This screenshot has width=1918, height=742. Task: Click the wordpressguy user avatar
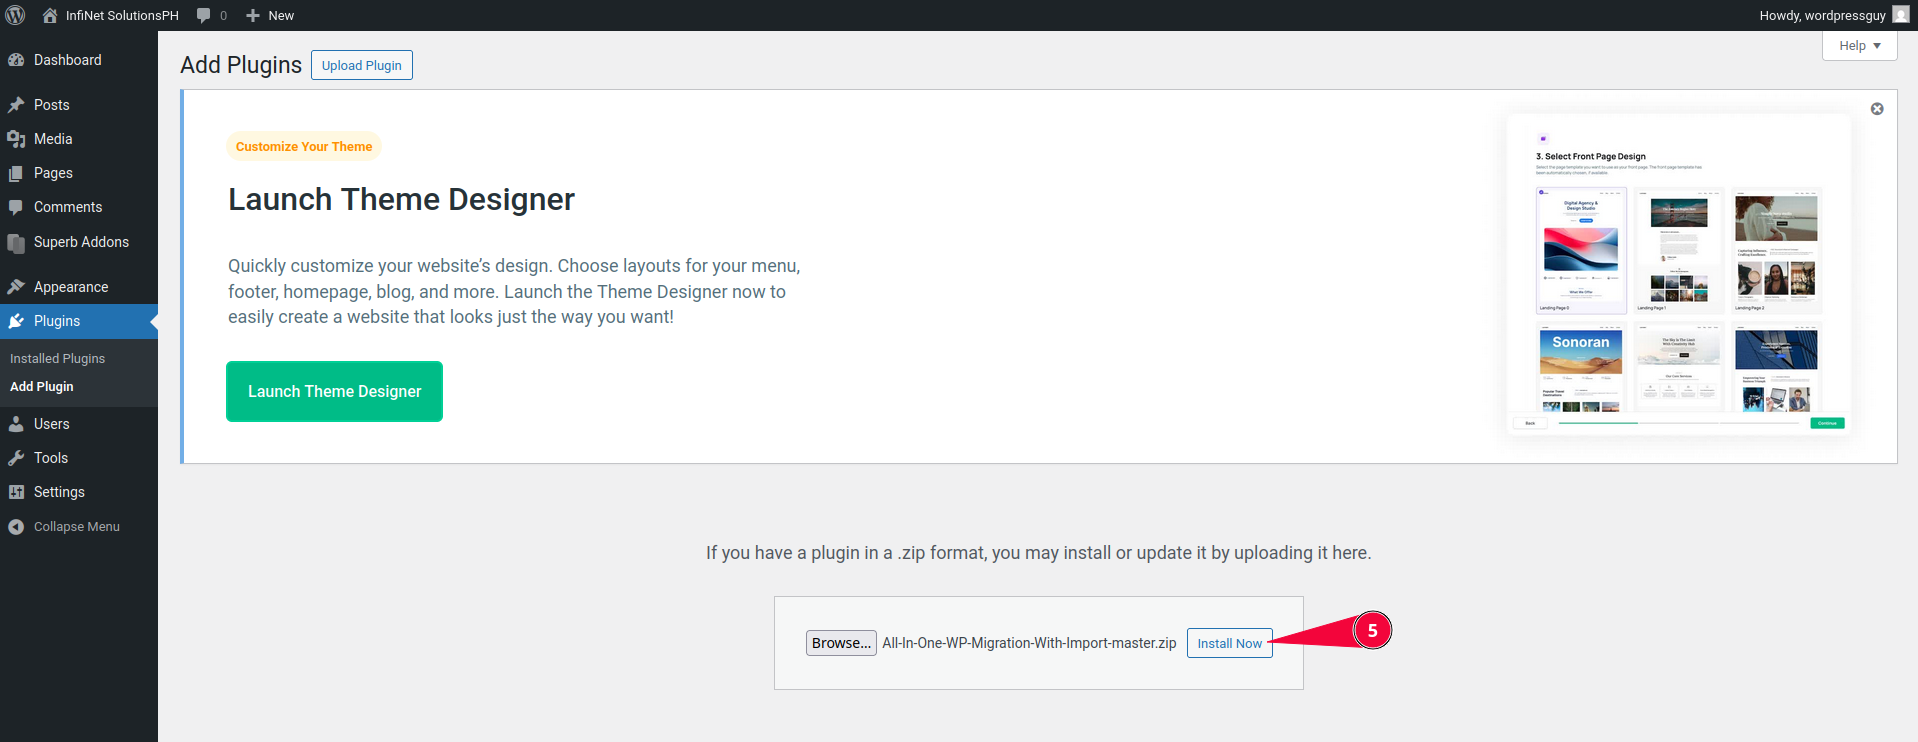coord(1900,15)
